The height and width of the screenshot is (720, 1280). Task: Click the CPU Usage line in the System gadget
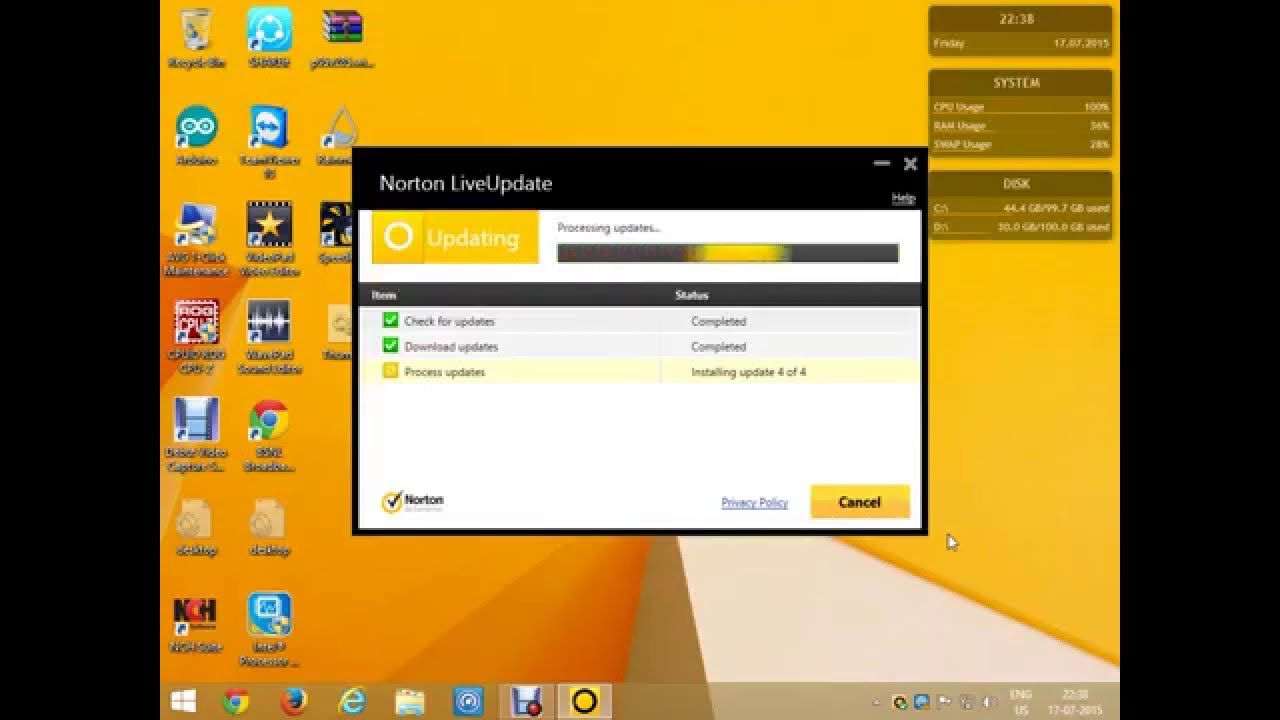(x=1021, y=106)
